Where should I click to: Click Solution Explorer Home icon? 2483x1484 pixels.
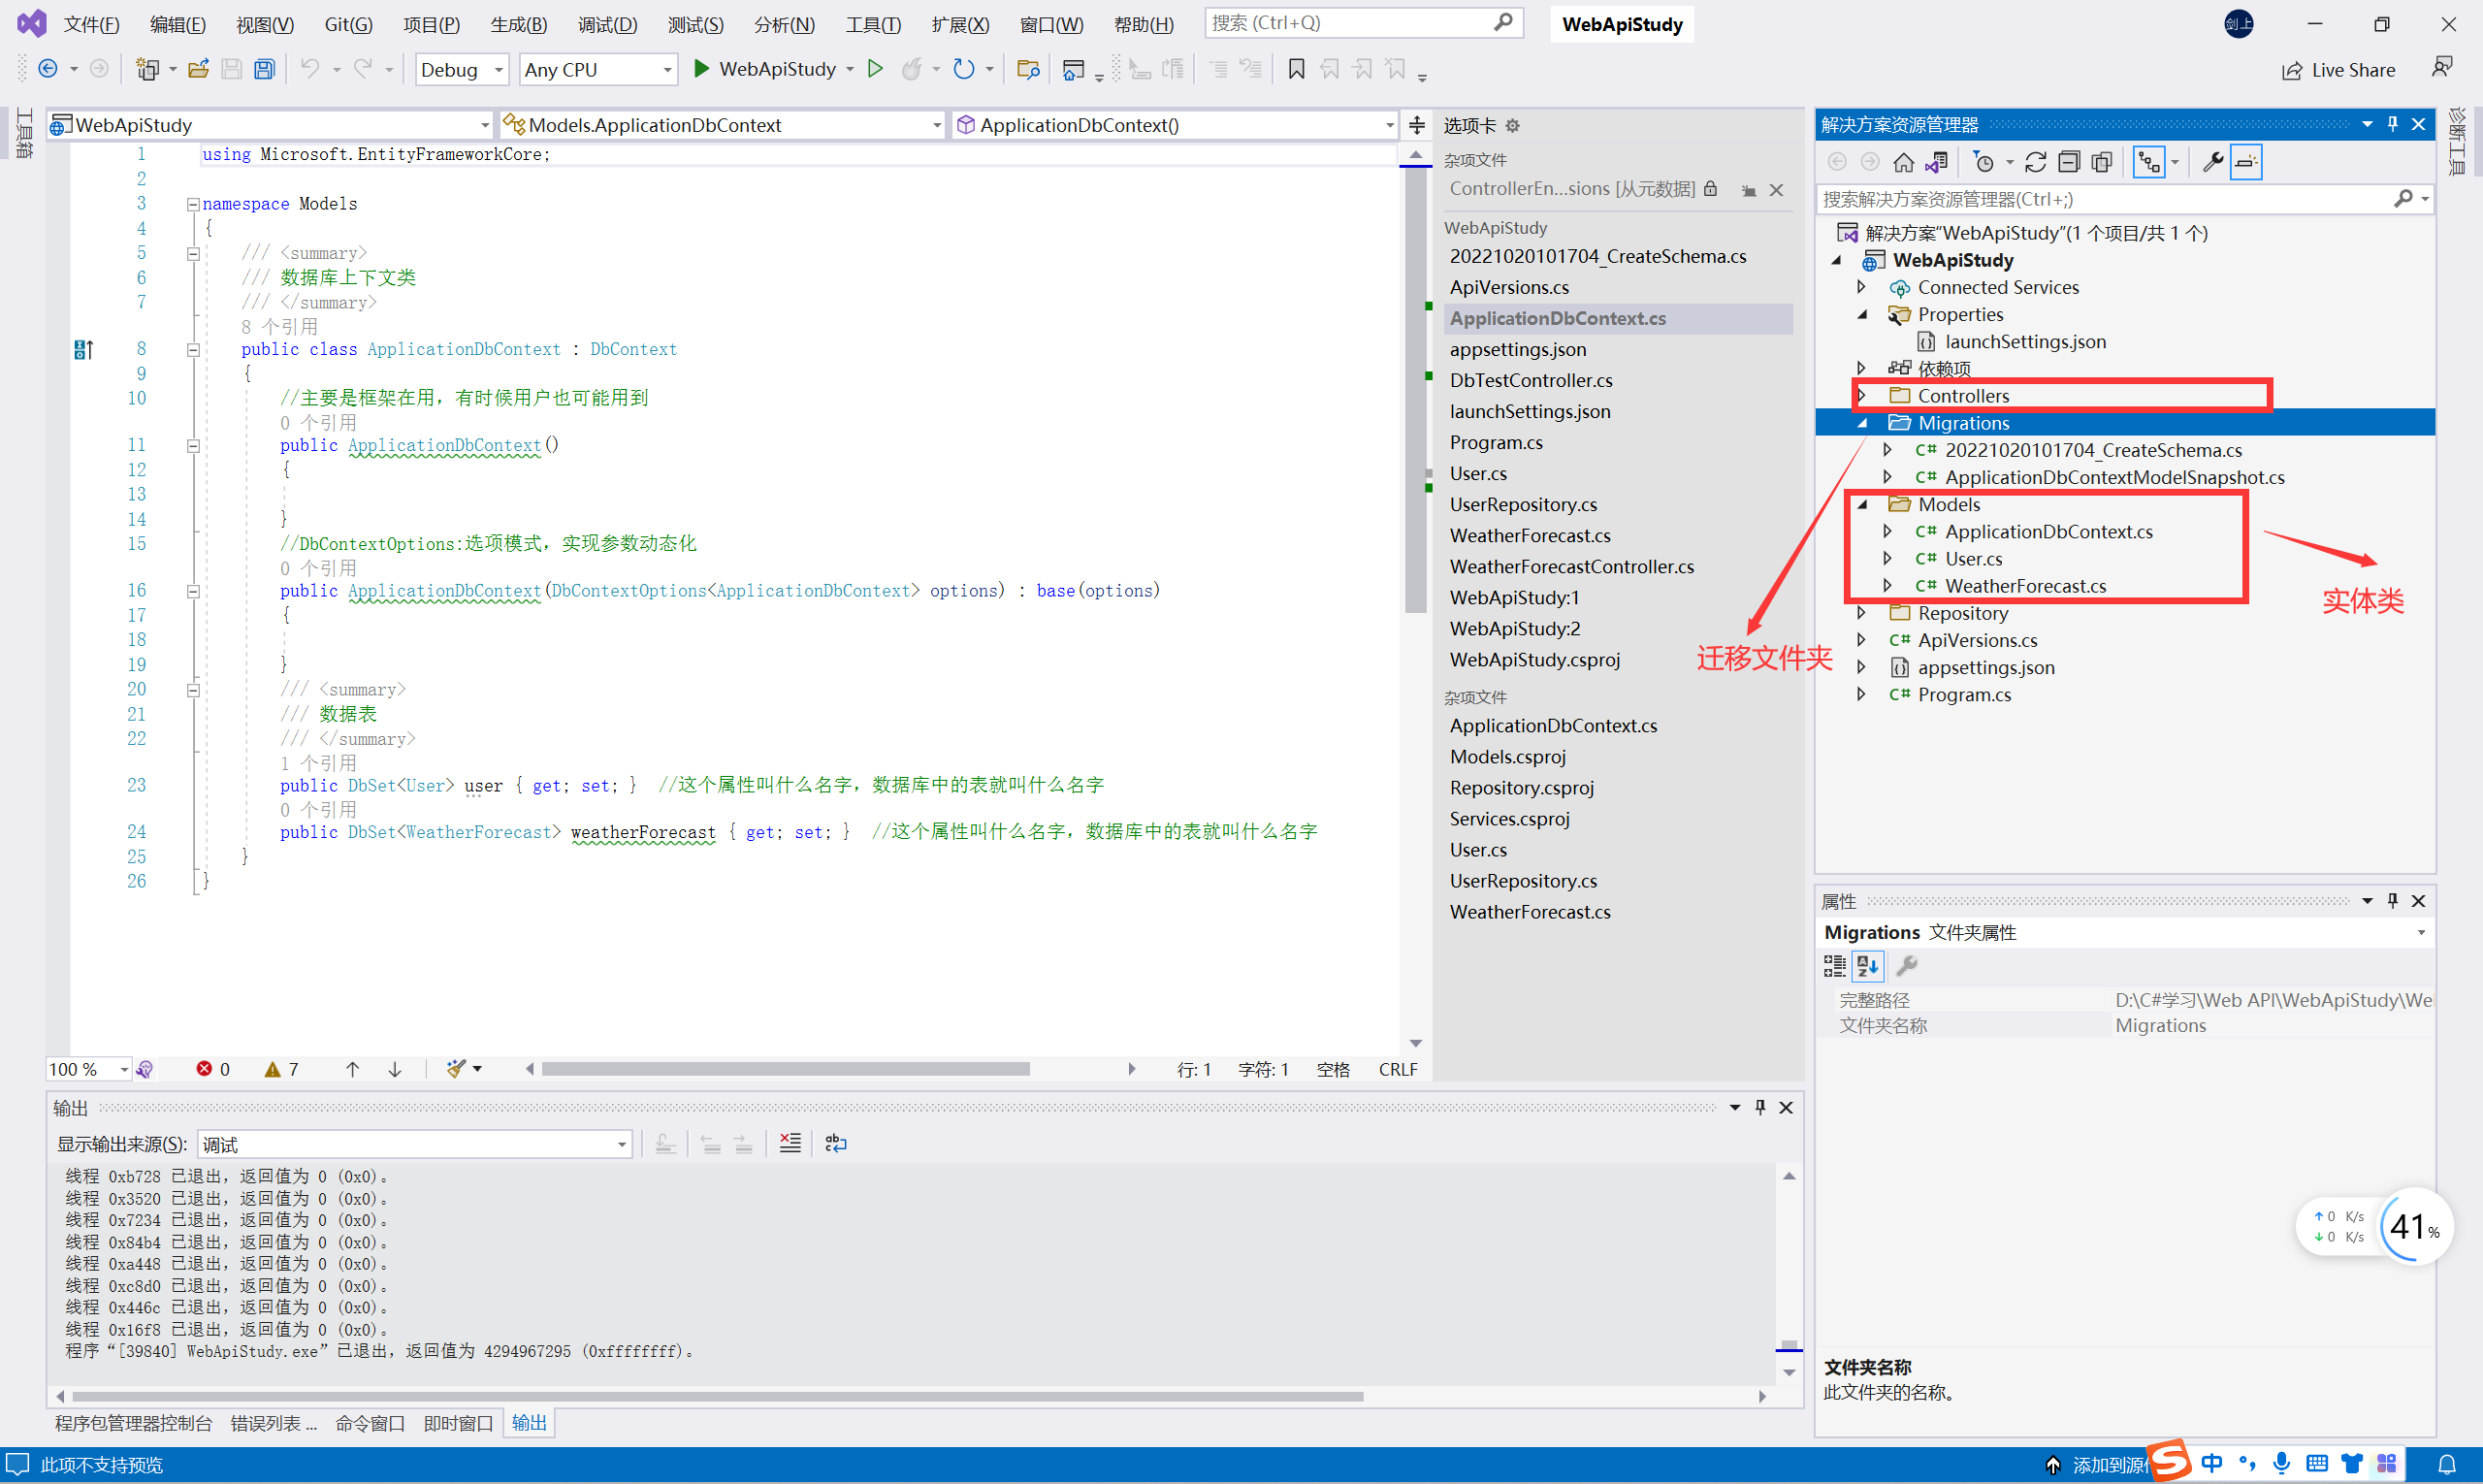pos(1903,162)
